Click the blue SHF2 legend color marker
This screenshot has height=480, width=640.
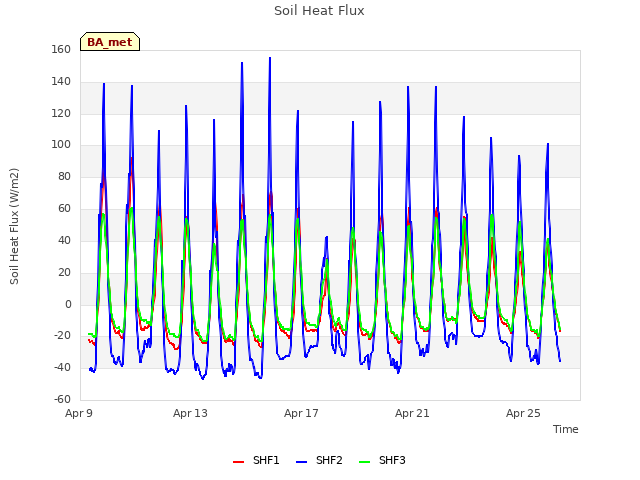pos(301,462)
